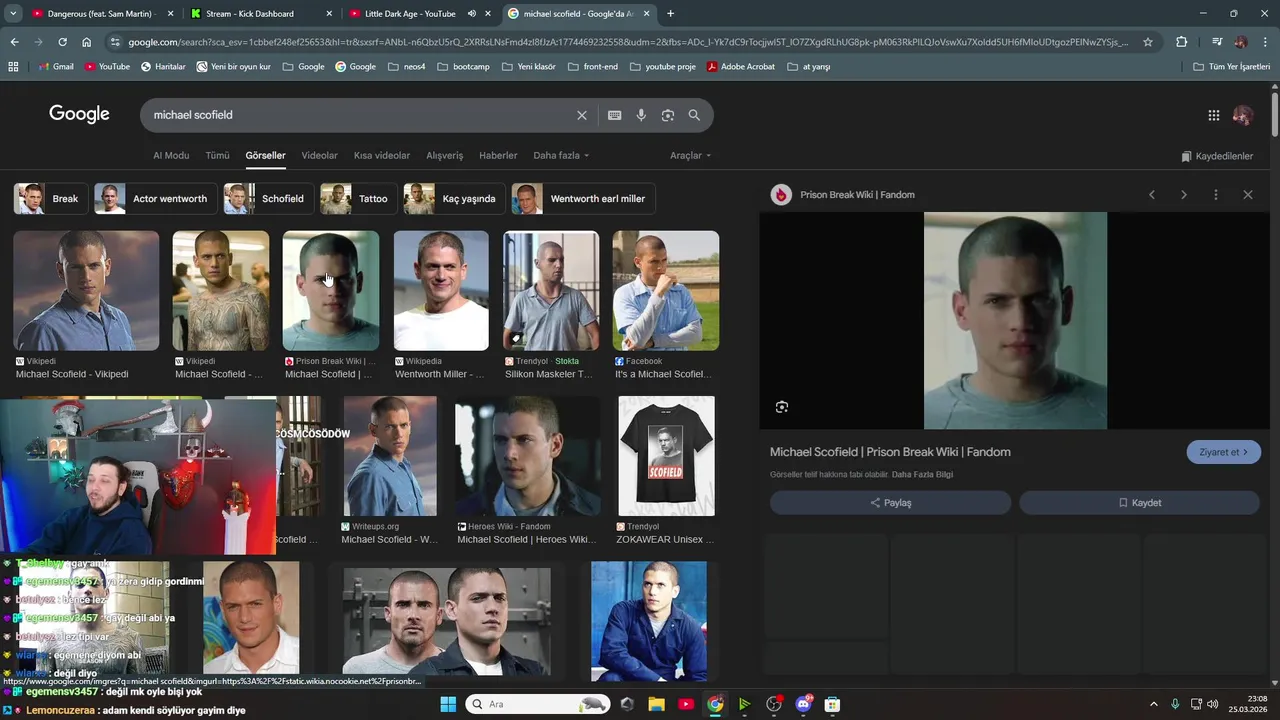Image resolution: width=1280 pixels, height=720 pixels.
Task: Click the browser address bar
Action: pyautogui.click(x=628, y=42)
